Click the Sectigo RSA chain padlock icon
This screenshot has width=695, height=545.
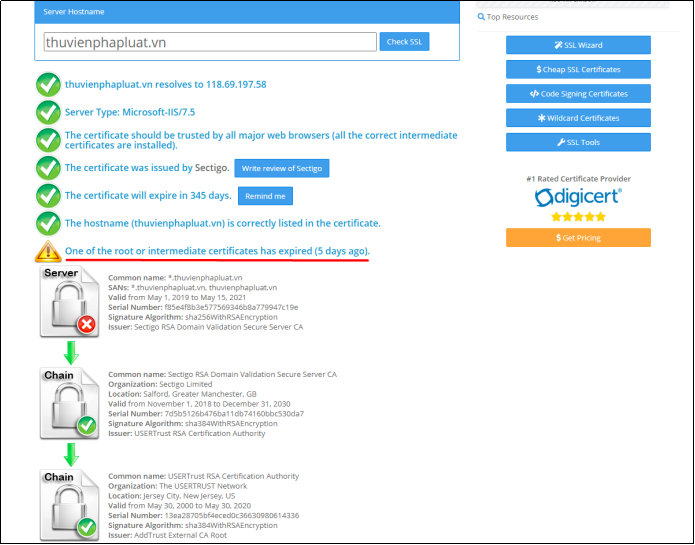coord(70,404)
